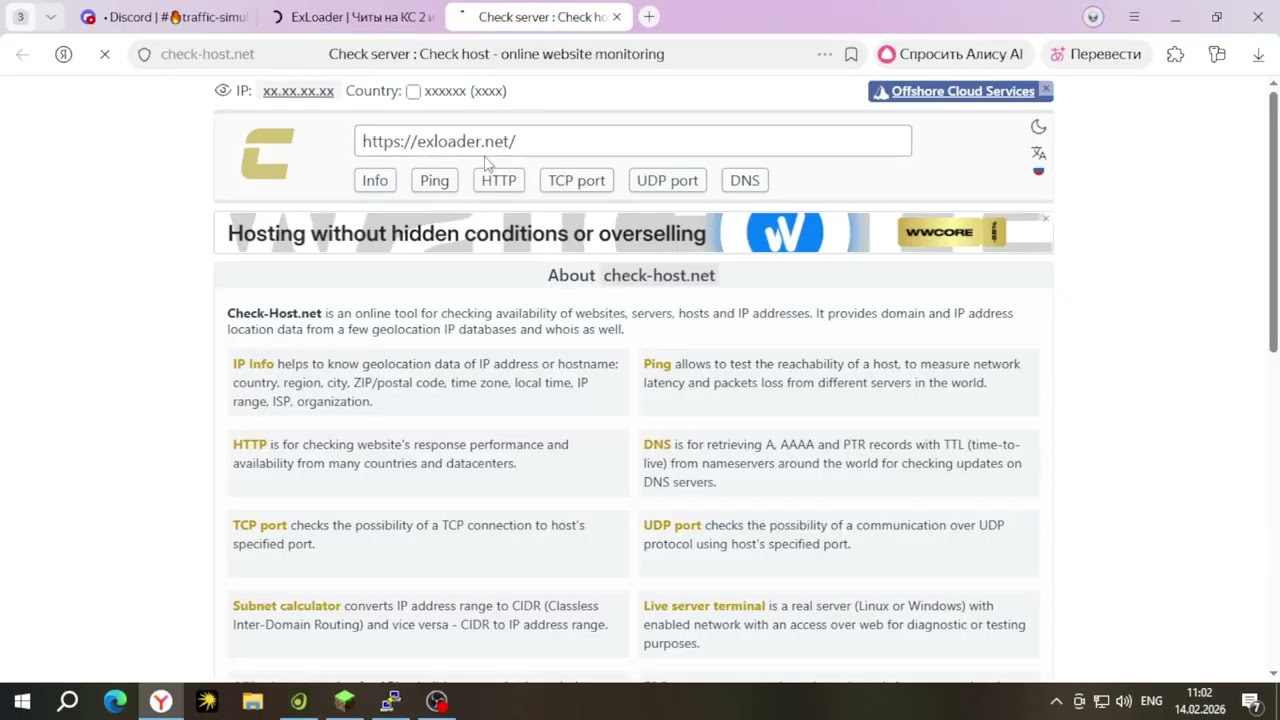The height and width of the screenshot is (720, 1280).
Task: Toggle the Country checkbox
Action: [413, 91]
